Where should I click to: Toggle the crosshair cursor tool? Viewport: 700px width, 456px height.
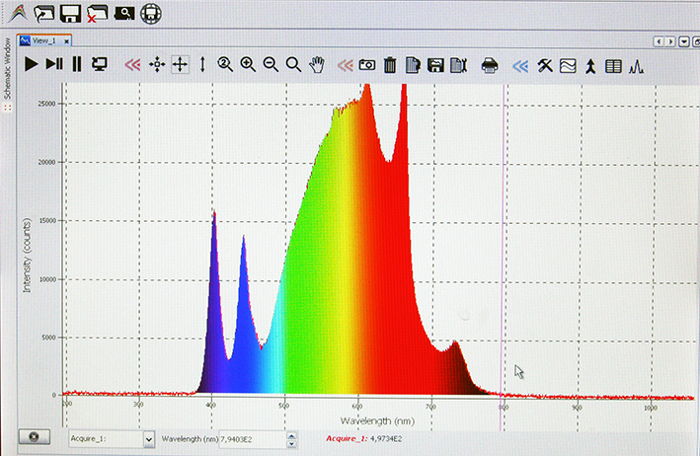coord(180,64)
